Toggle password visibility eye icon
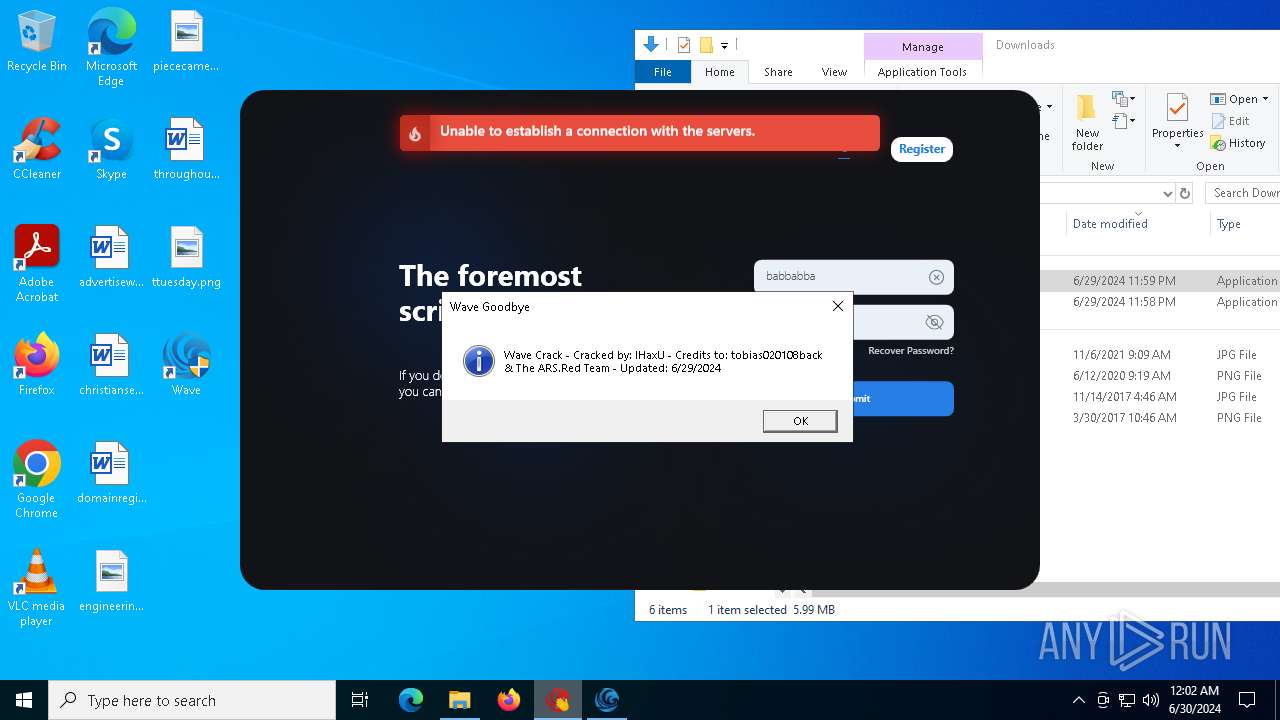1280x720 pixels. click(x=934, y=322)
